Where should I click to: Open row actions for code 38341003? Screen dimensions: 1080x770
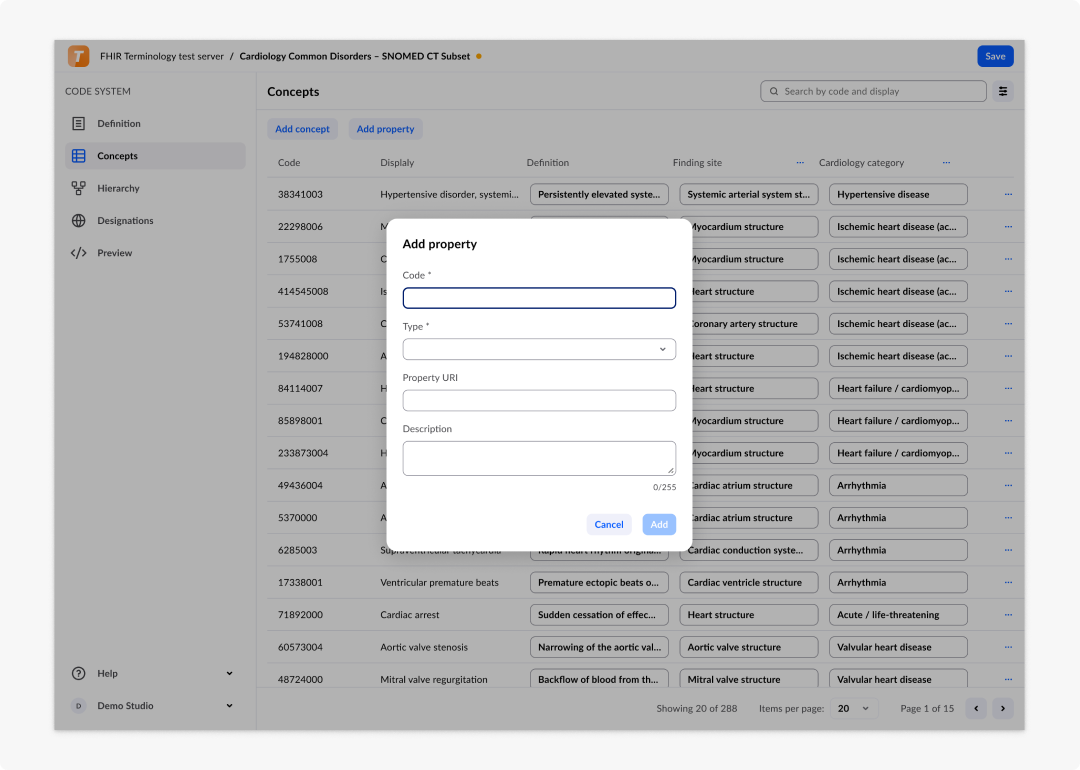tap(1008, 194)
